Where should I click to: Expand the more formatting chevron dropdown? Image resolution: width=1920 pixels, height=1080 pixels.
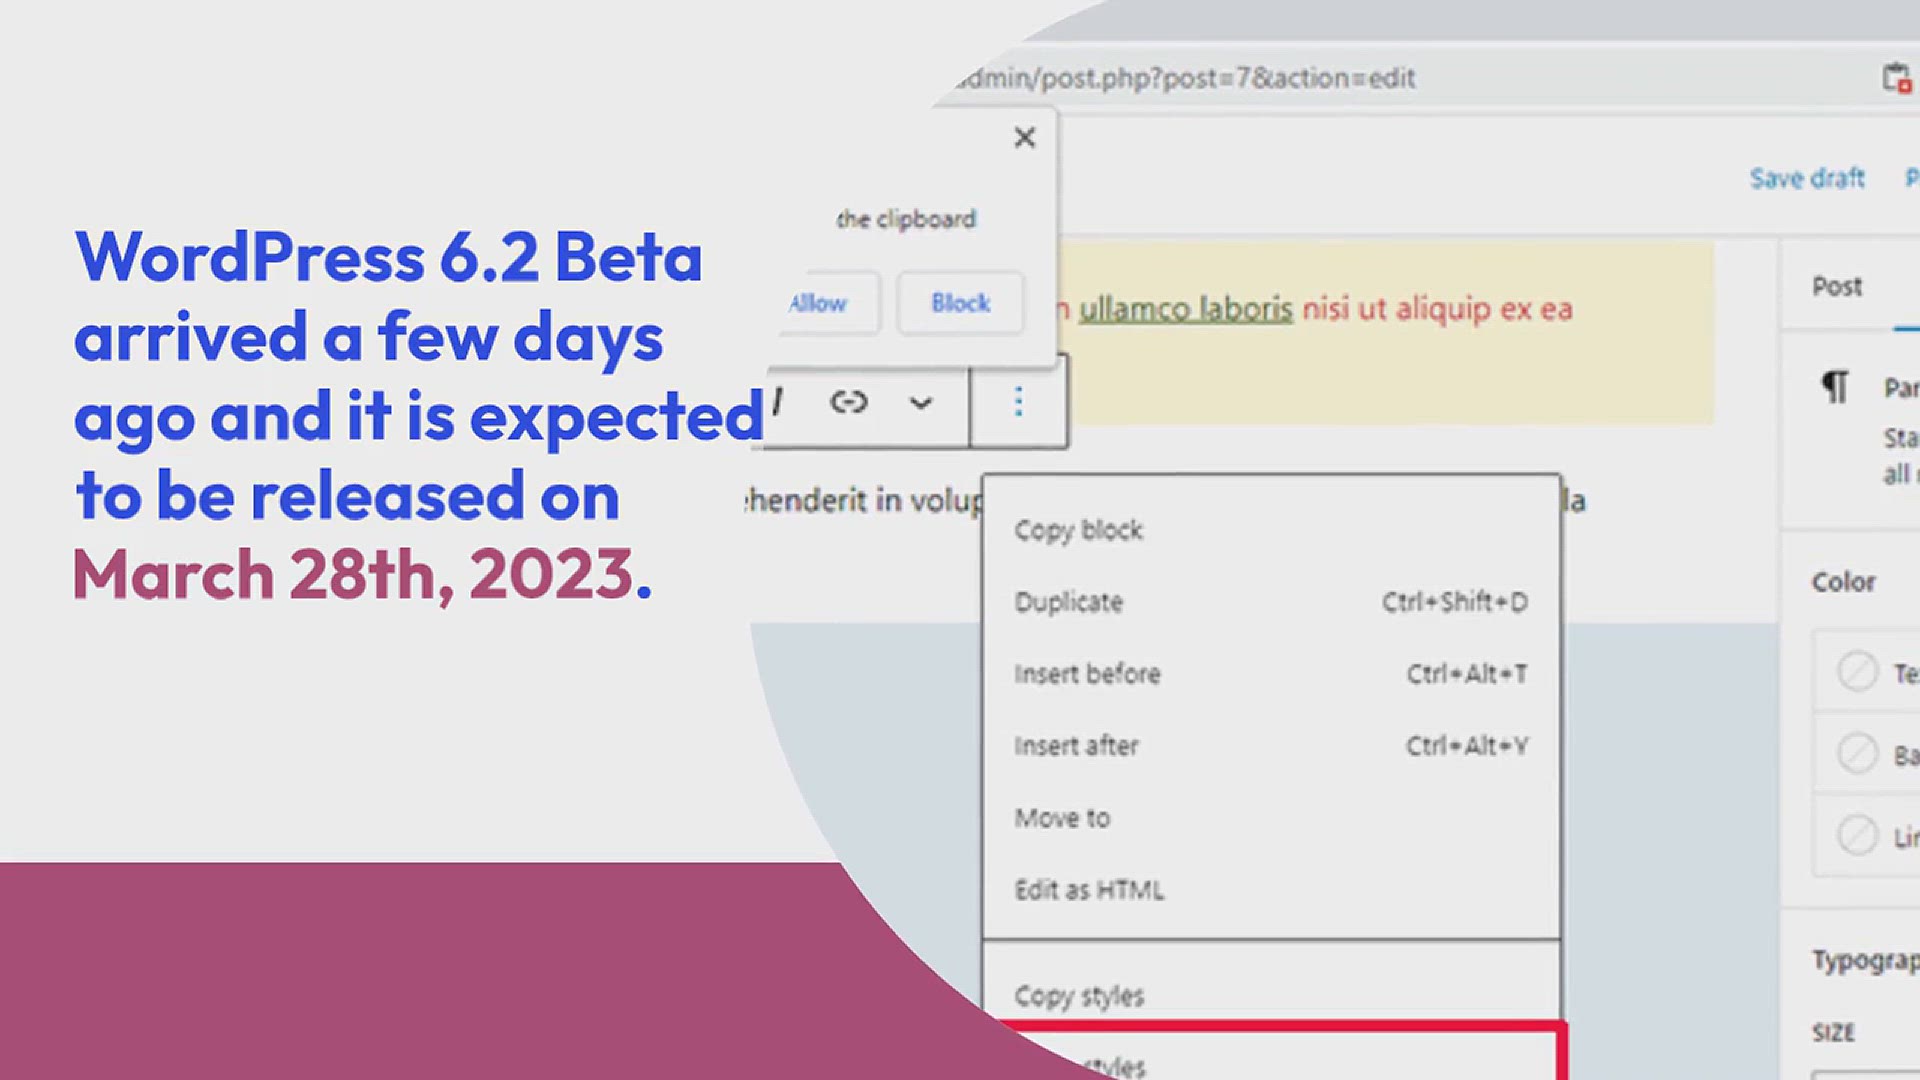[x=920, y=403]
